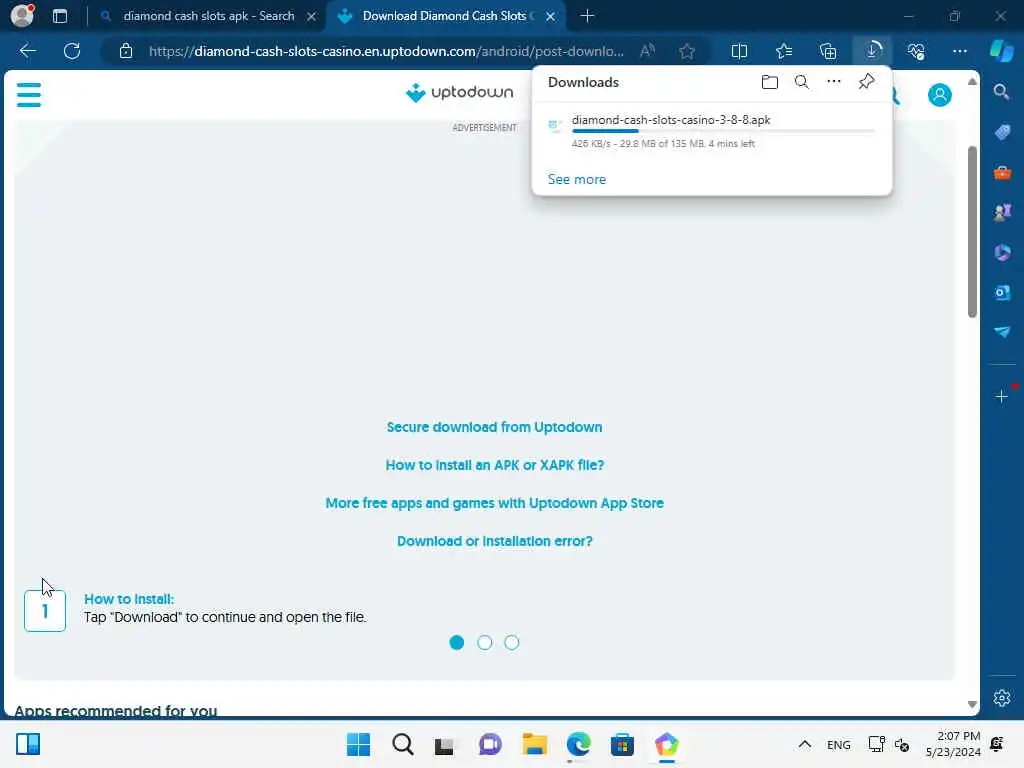Open sidebar Search icon
Image resolution: width=1024 pixels, height=768 pixels.
pos(1001,92)
